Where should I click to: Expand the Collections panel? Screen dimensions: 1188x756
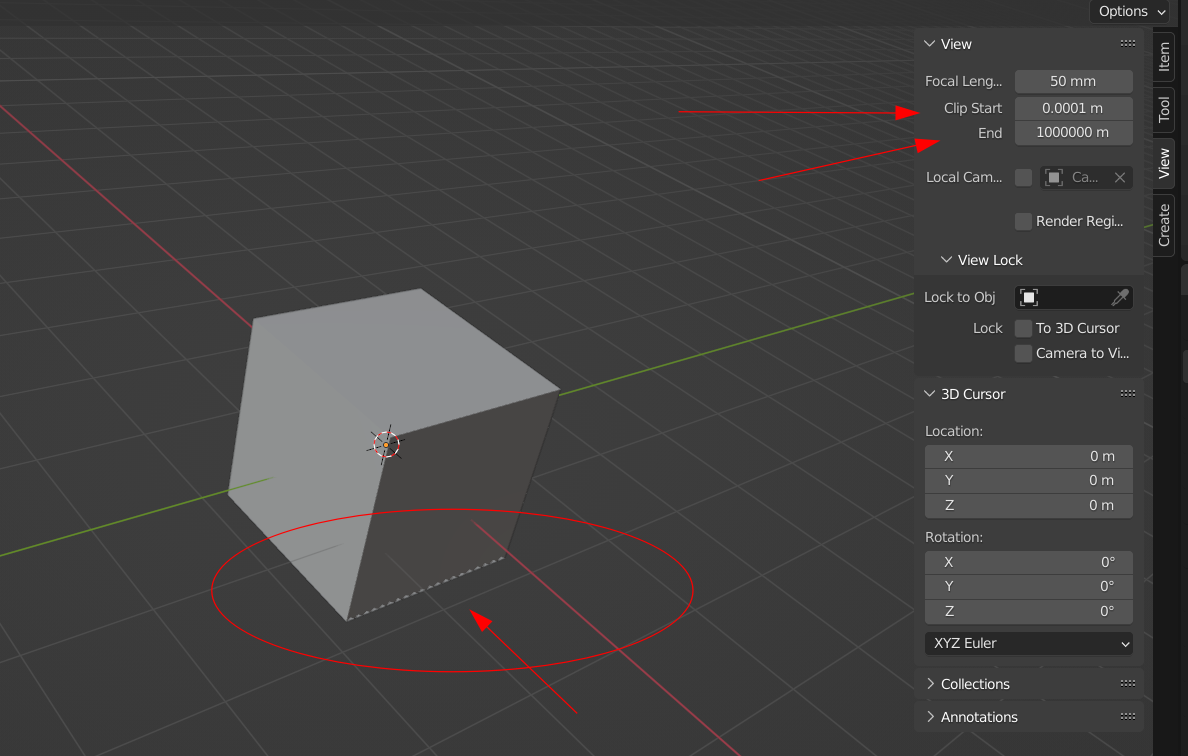click(x=930, y=684)
